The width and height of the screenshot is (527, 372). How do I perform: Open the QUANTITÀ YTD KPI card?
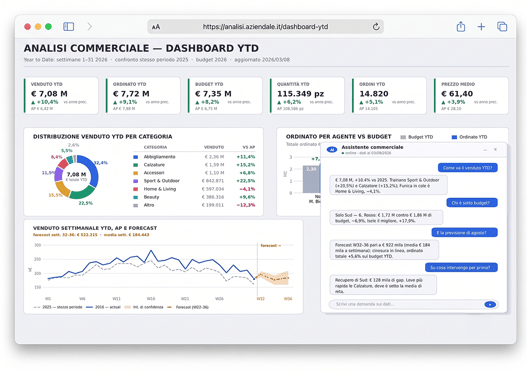click(307, 96)
